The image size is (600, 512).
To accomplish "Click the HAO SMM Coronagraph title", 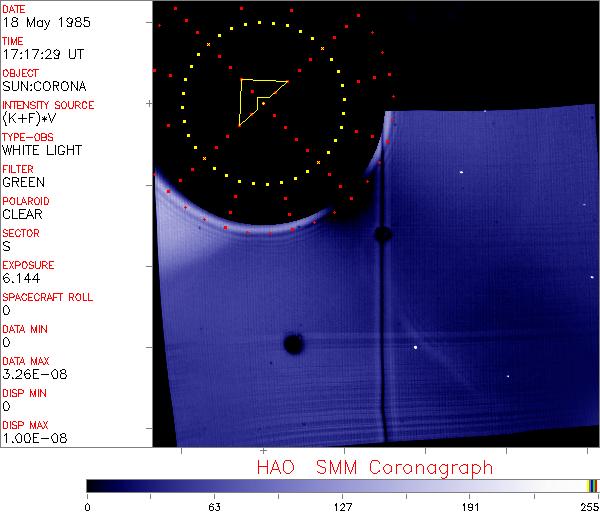I will pos(375,467).
